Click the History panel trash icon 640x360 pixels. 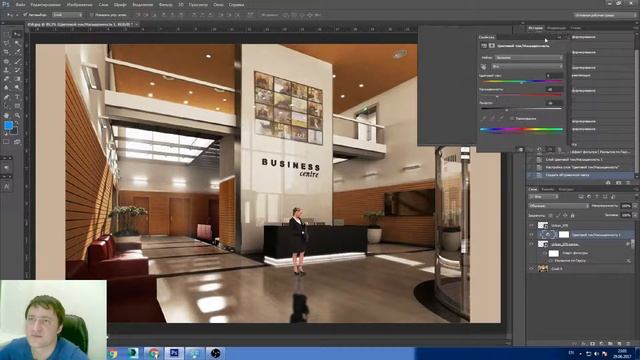tap(629, 182)
